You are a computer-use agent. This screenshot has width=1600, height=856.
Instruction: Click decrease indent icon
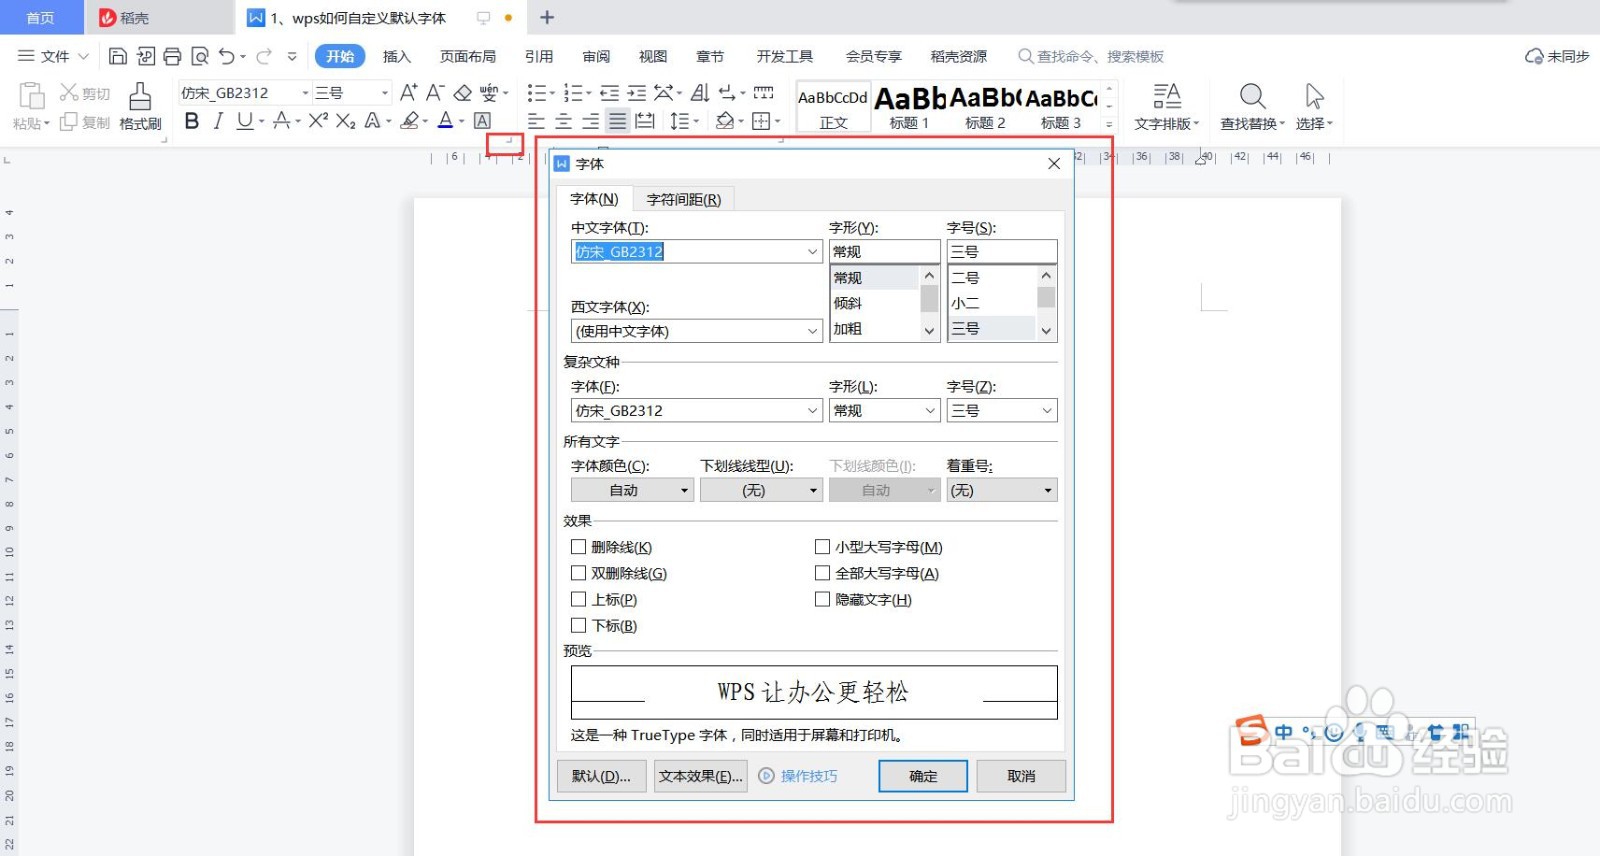coord(609,93)
